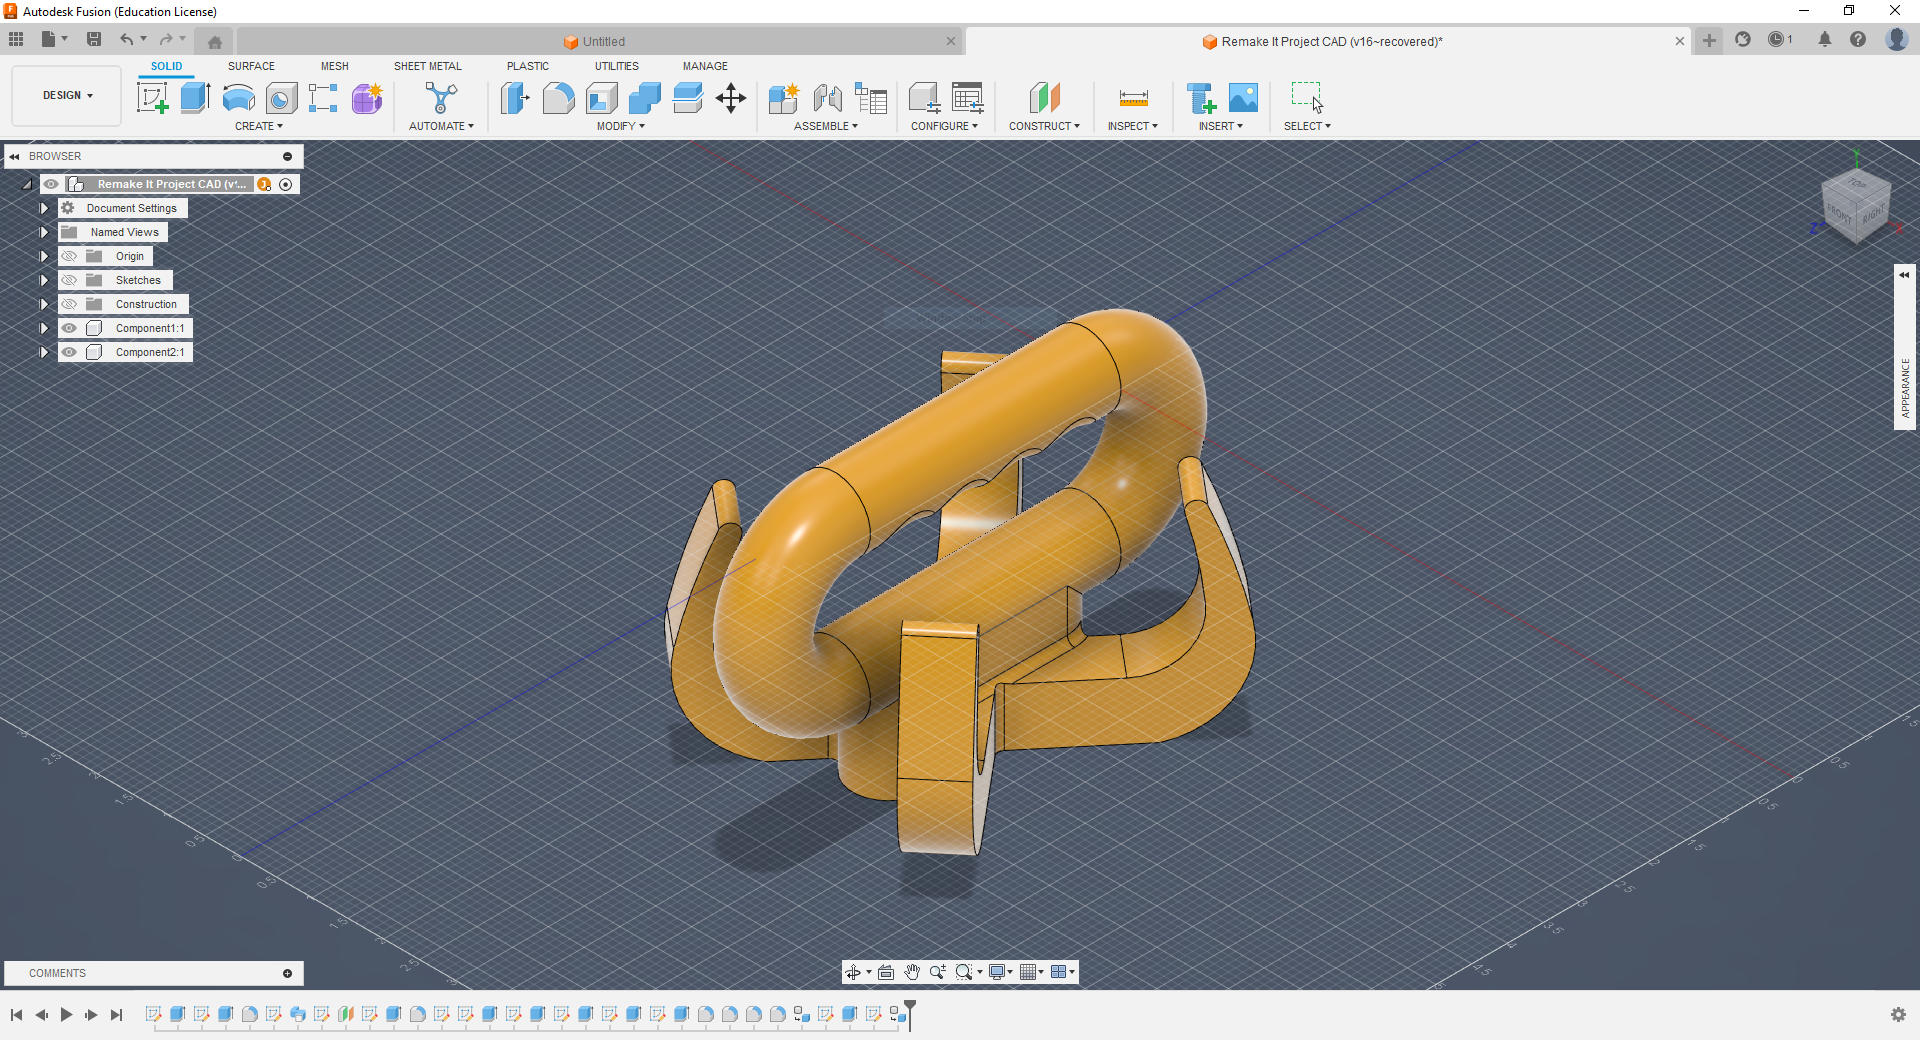
Task: Toggle visibility of the Construction folder
Action: pyautogui.click(x=69, y=304)
